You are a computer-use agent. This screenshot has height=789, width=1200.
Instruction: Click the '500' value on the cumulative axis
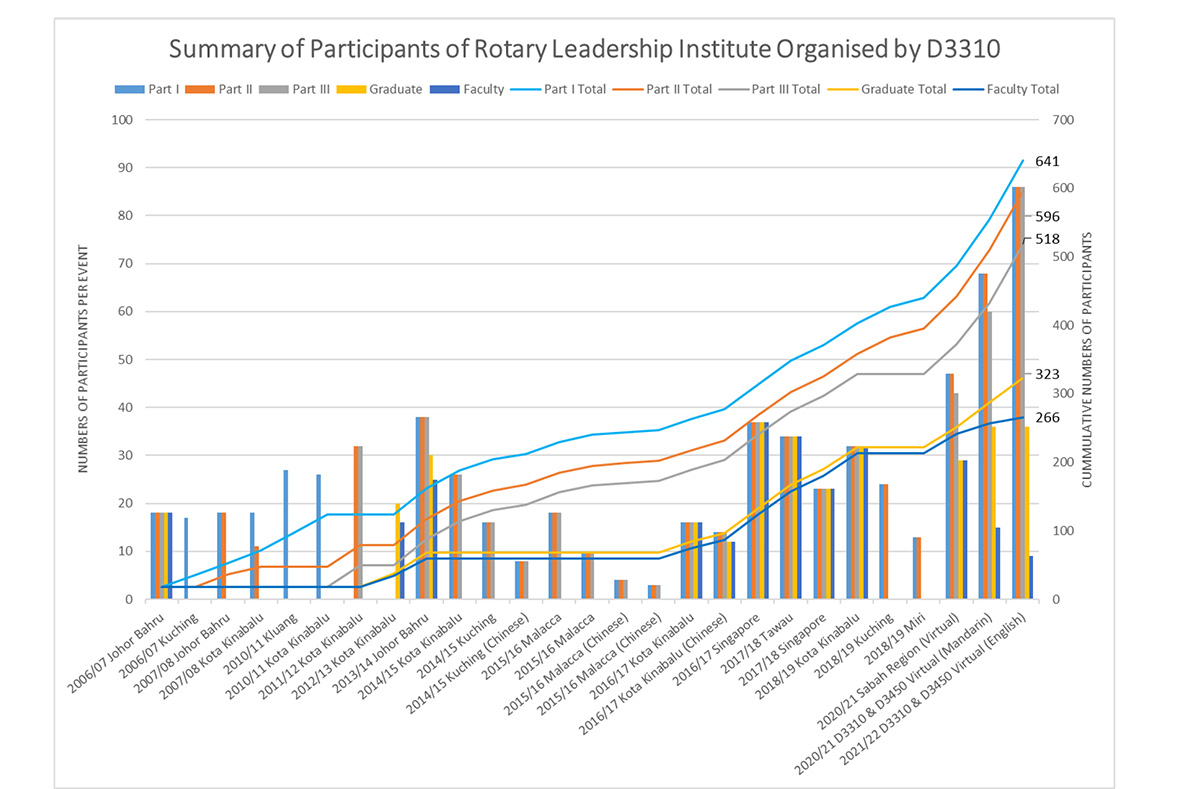(1061, 257)
